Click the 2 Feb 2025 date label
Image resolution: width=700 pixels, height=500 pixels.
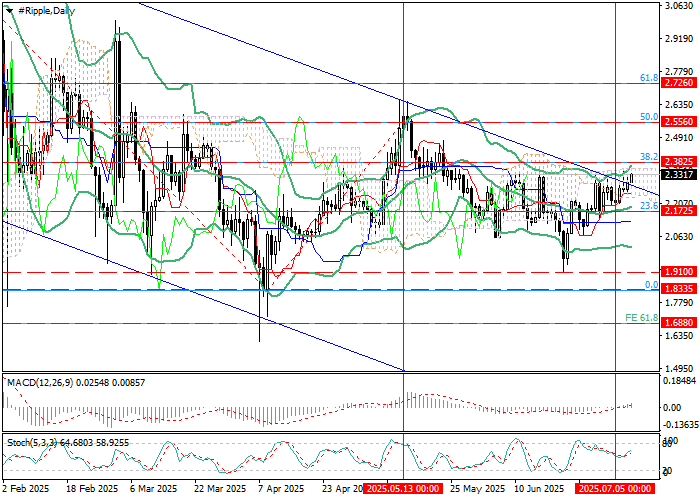(x=26, y=488)
